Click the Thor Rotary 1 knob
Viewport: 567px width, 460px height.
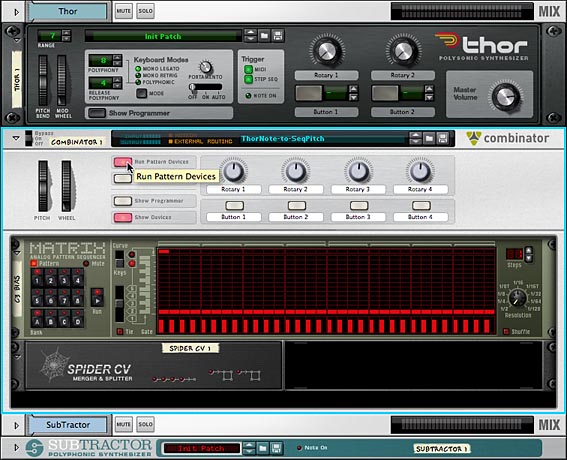327,51
